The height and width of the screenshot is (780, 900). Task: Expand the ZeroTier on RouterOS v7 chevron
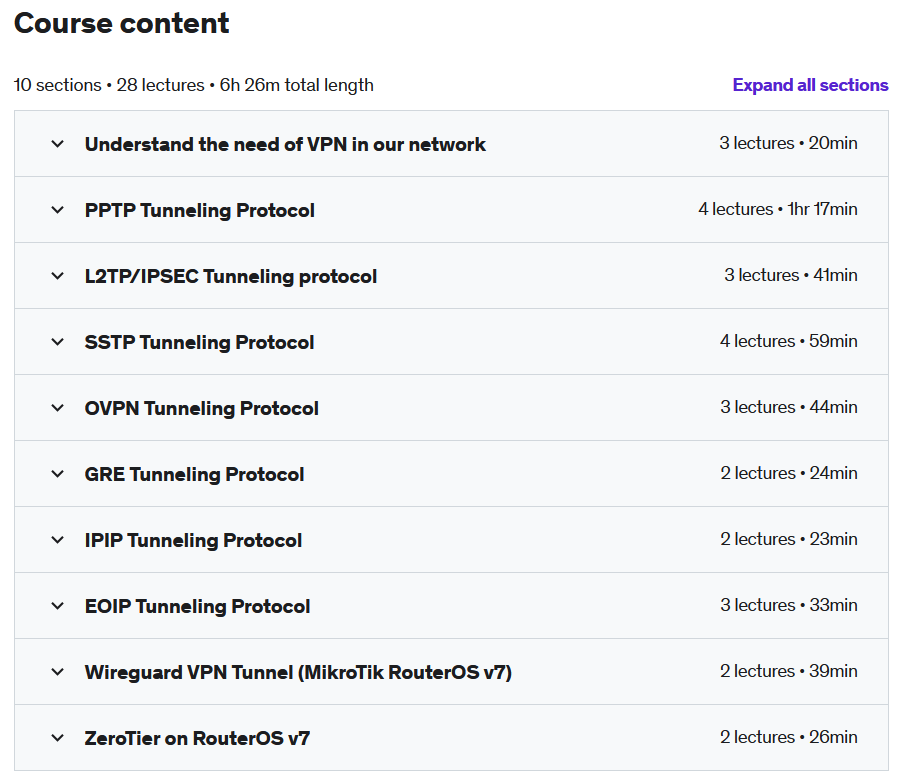click(x=57, y=738)
